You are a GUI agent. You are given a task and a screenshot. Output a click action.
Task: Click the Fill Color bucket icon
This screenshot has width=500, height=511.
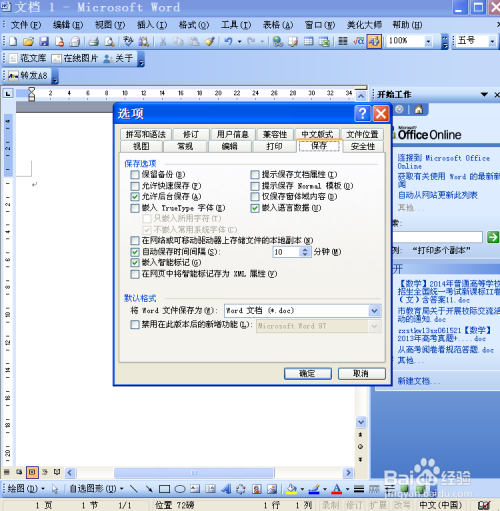point(292,489)
